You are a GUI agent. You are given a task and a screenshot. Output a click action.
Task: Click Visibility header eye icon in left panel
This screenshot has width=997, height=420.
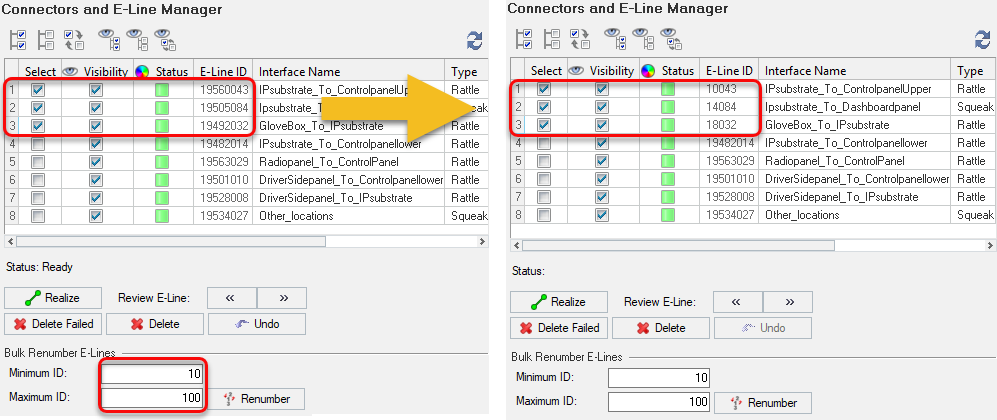[x=70, y=72]
